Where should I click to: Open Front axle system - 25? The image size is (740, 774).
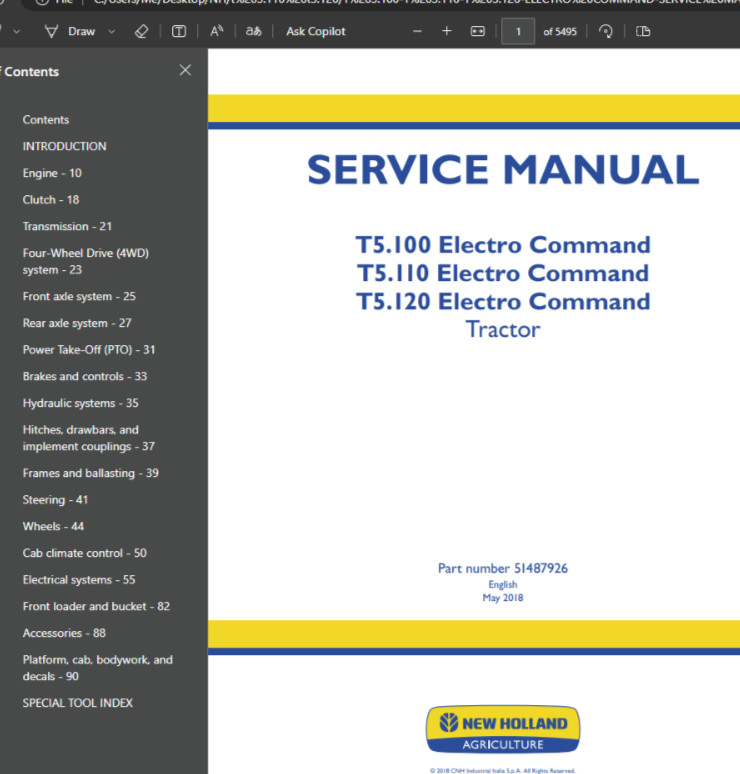click(x=79, y=297)
